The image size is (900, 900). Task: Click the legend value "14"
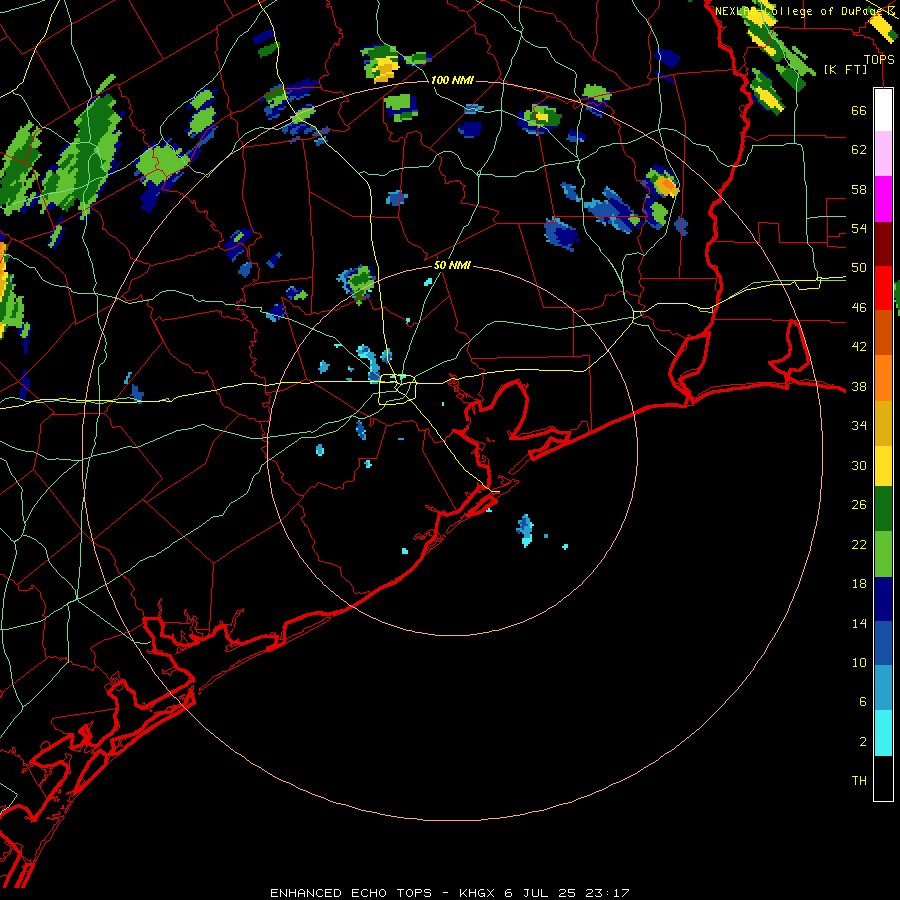pos(859,623)
